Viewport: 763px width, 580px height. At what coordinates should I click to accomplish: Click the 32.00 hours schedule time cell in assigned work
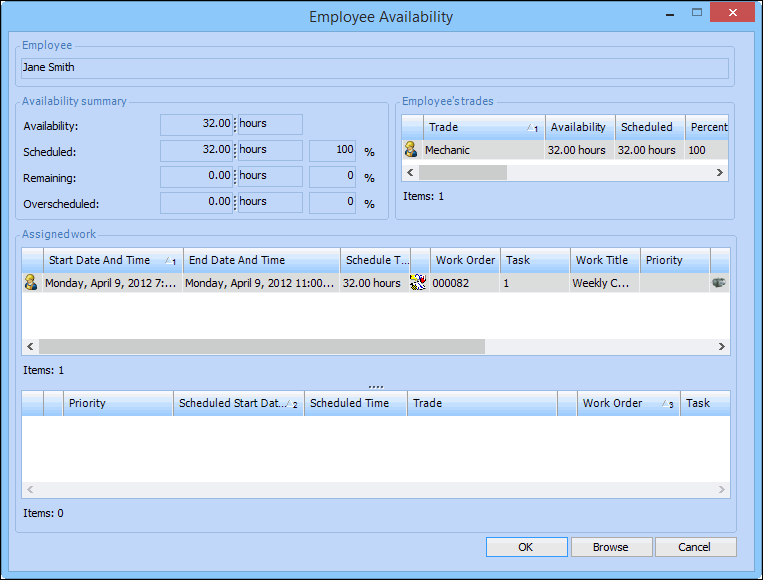click(x=375, y=283)
